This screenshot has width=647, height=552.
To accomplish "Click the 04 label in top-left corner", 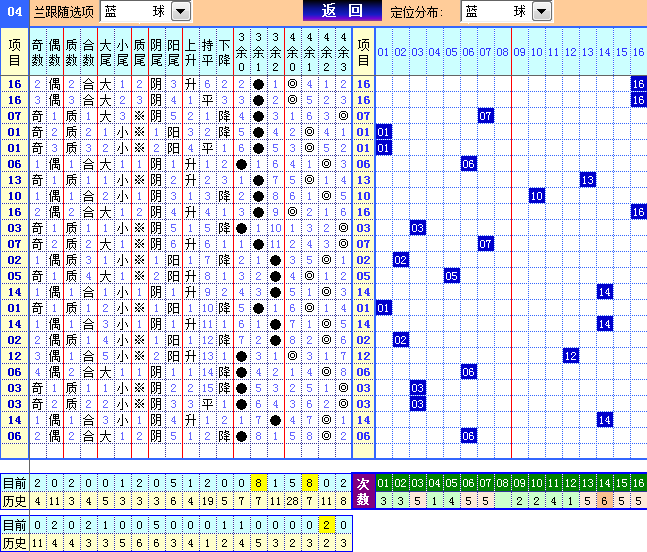I will tap(14, 11).
